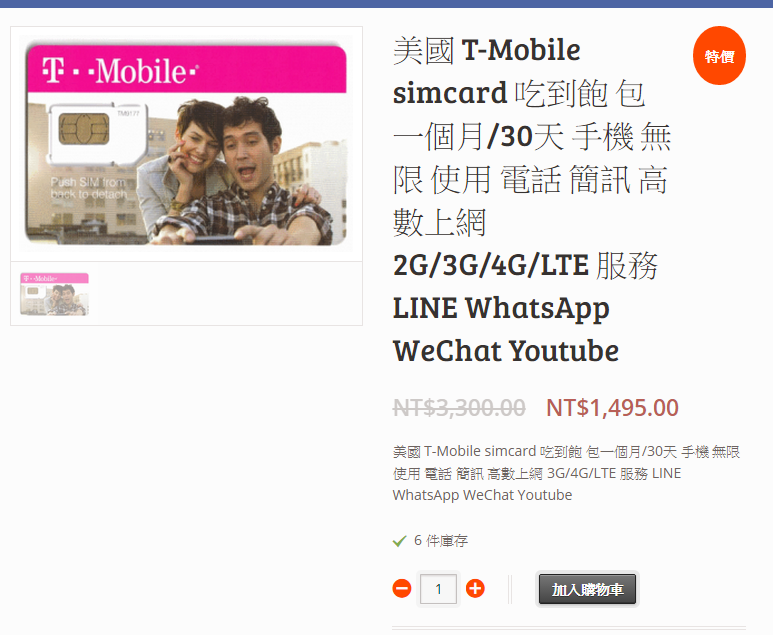This screenshot has width=773, height=635.
Task: Select the small T-Mobile SIM thumbnail
Action: (54, 294)
